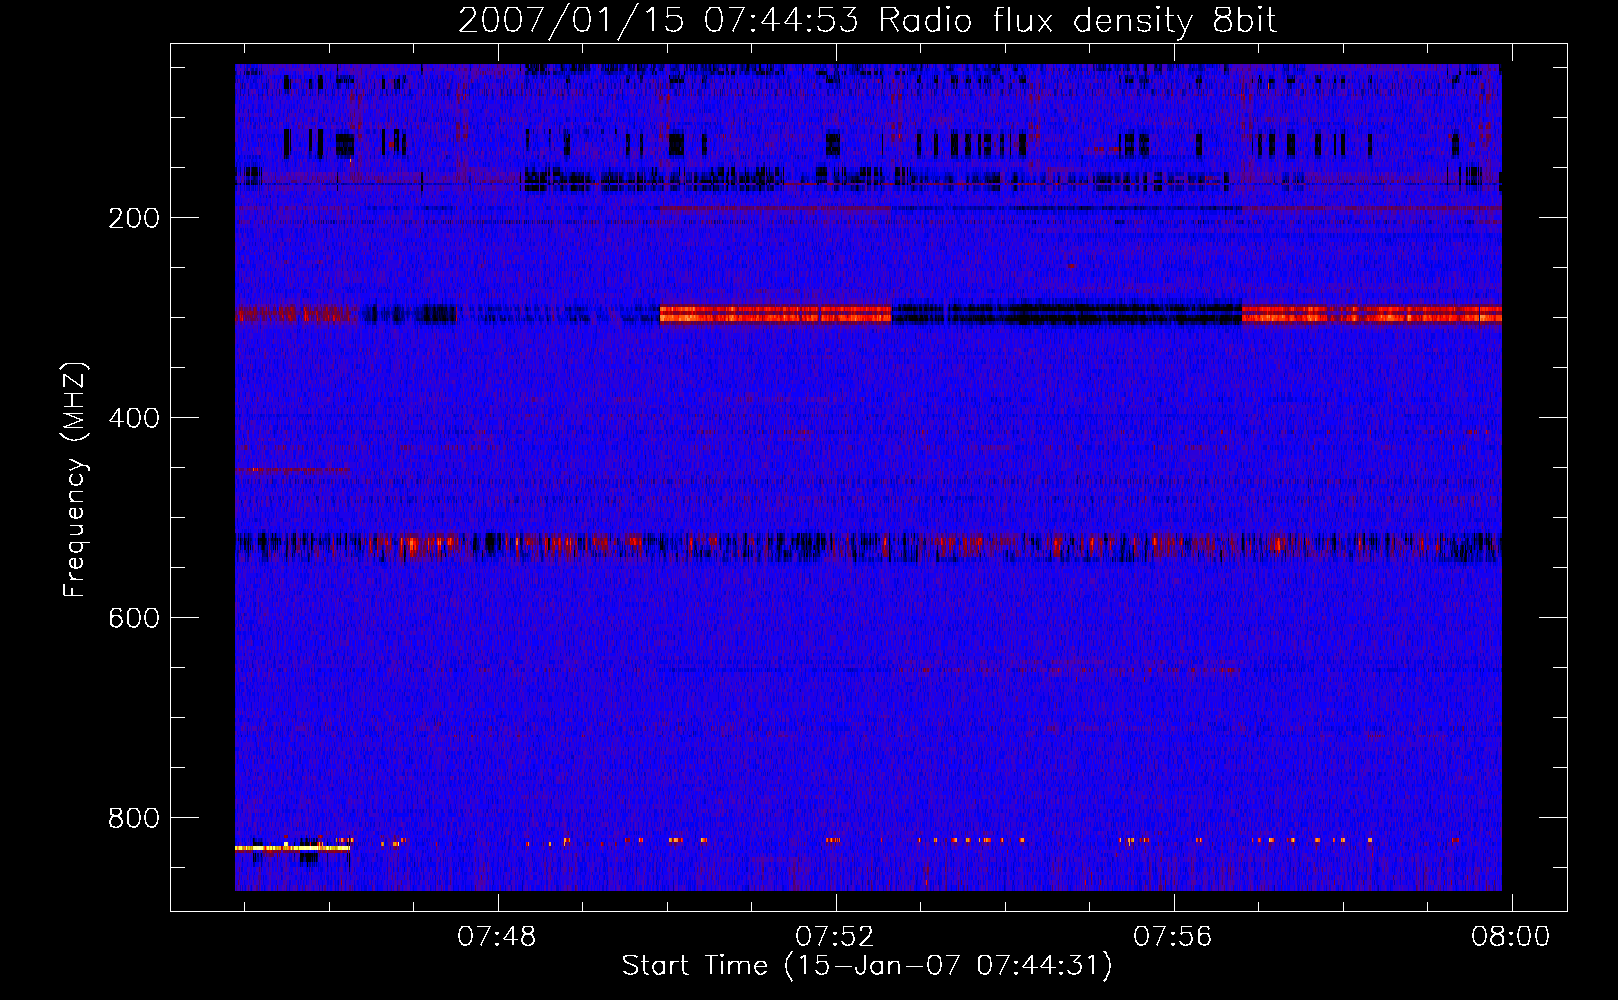Viewport: 1618px width, 1000px height.
Task: Click the 'Start Time (15-Jan-07 07:44:31)' x-axis label
Action: point(867,966)
